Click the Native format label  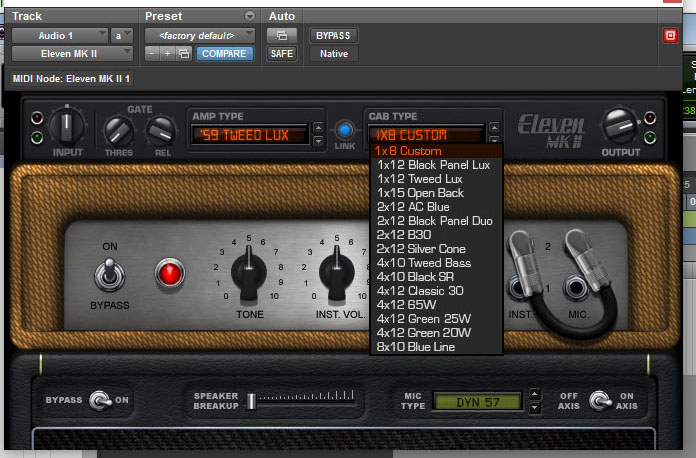[x=334, y=54]
